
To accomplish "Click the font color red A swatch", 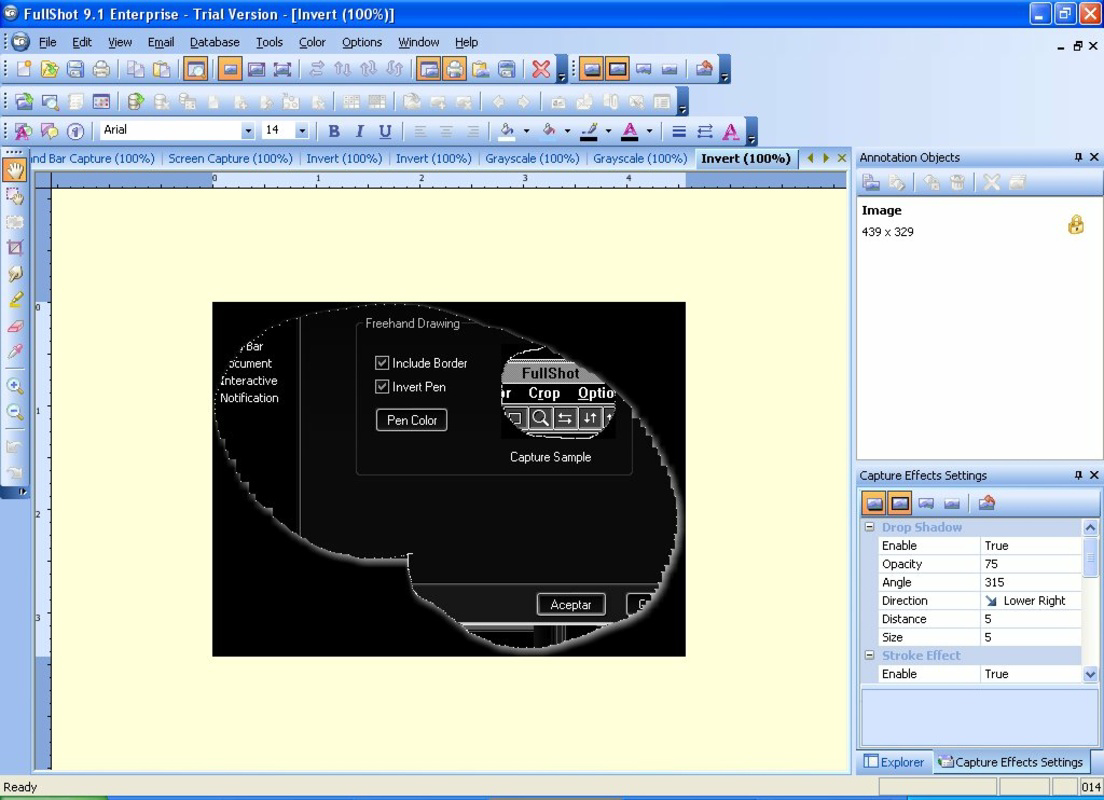I will tap(630, 130).
